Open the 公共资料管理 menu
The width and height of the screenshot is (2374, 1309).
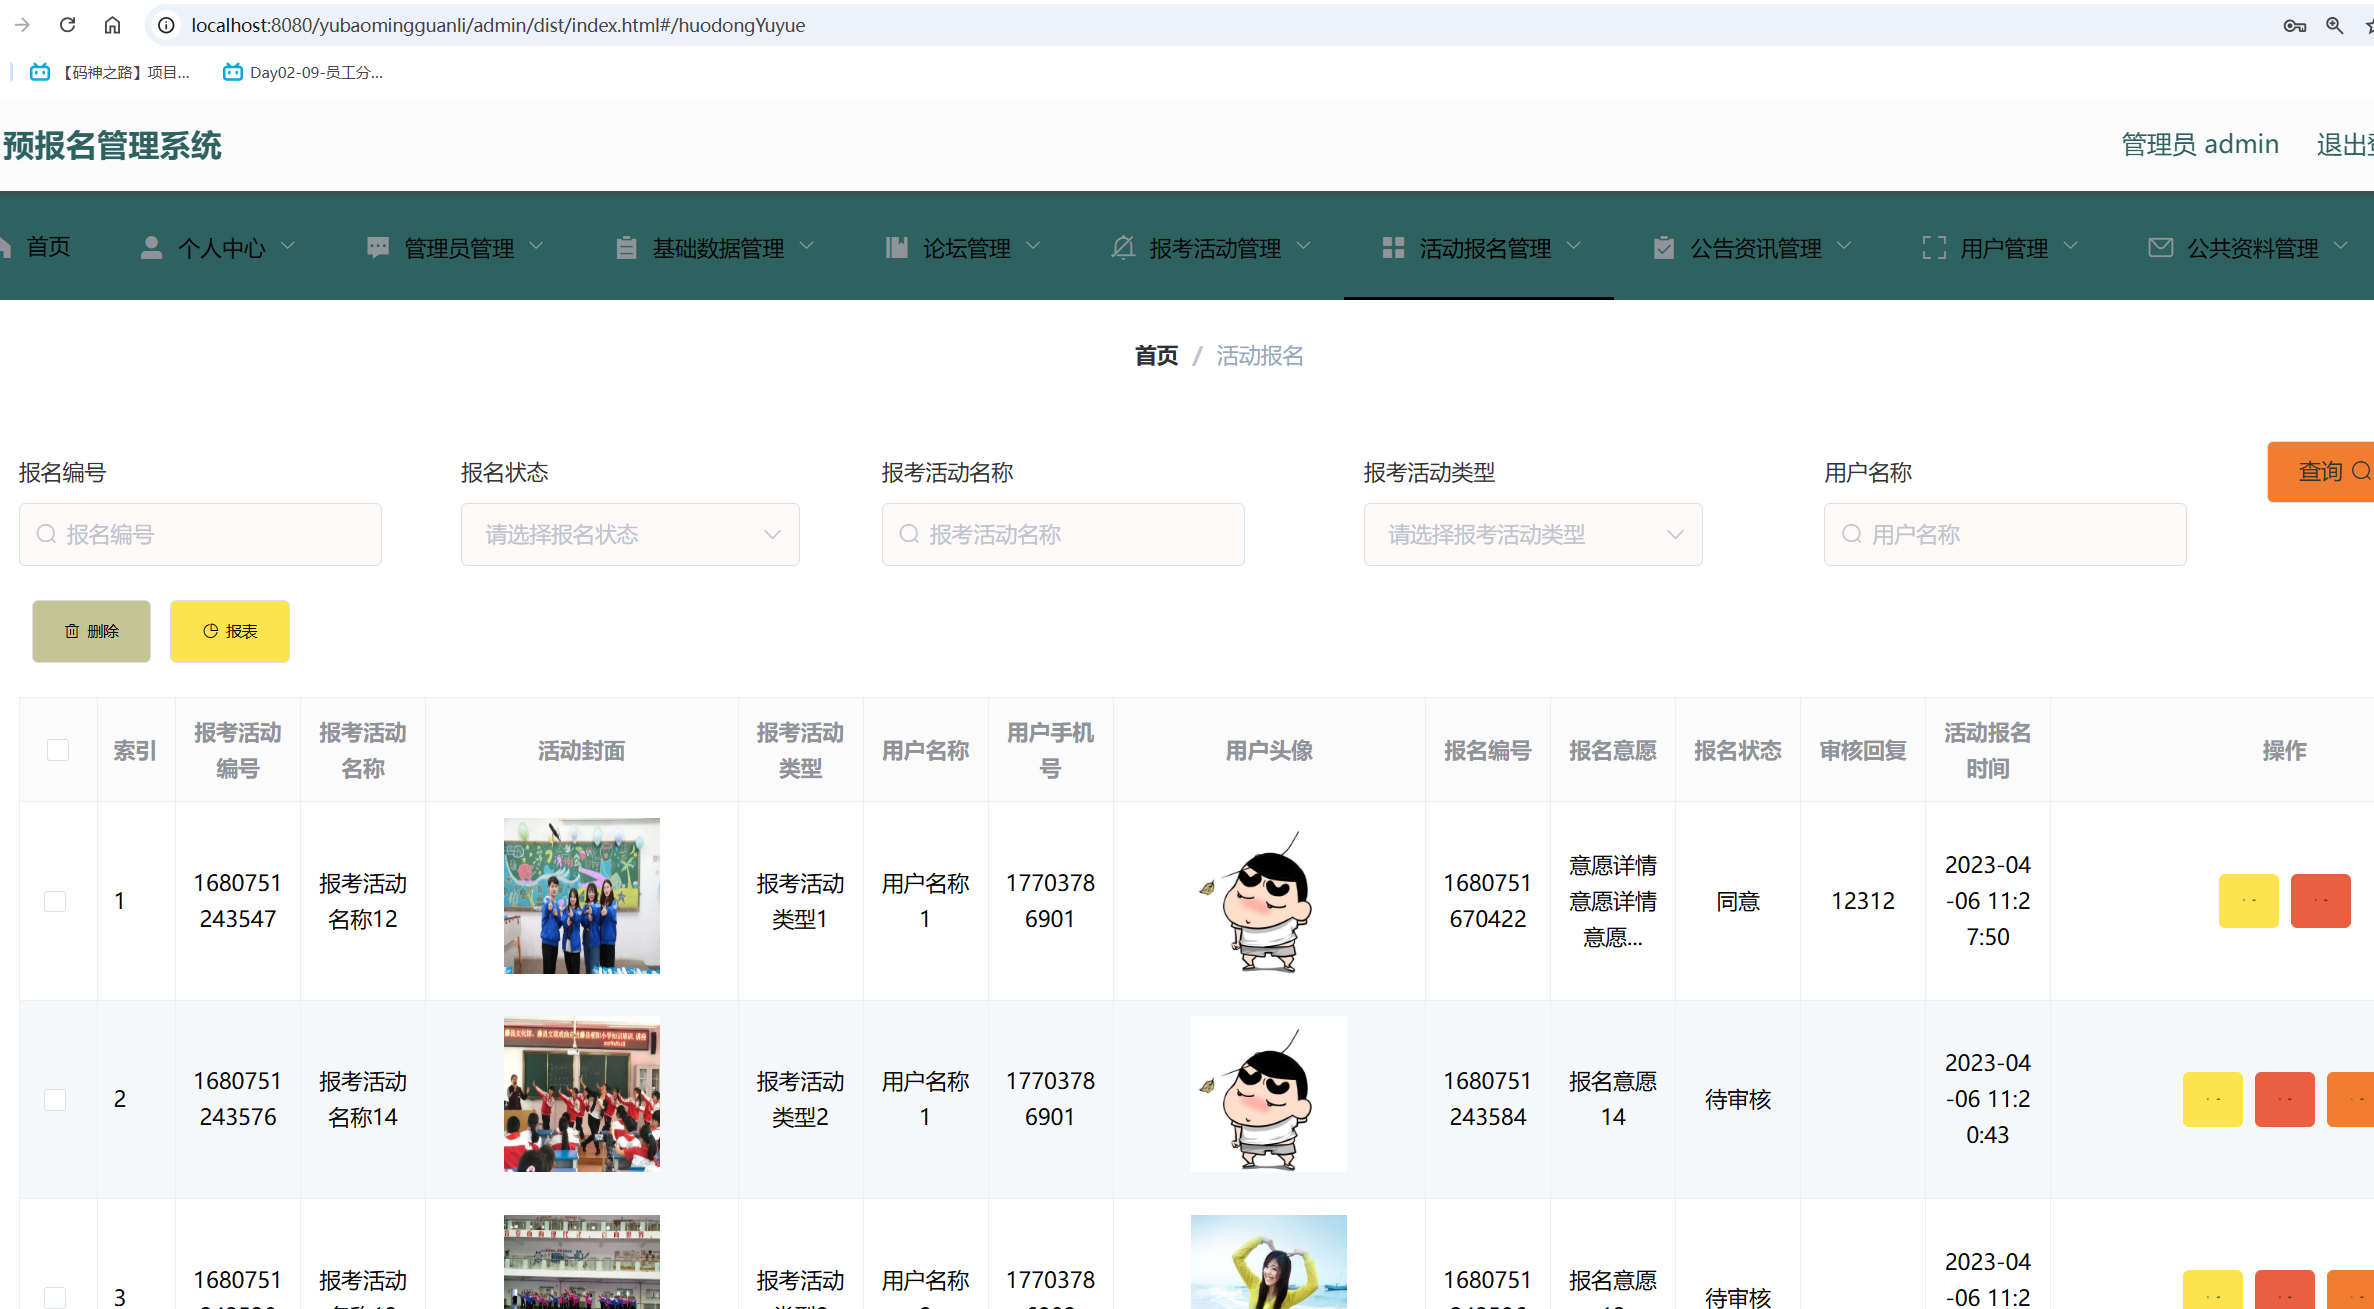(2247, 246)
